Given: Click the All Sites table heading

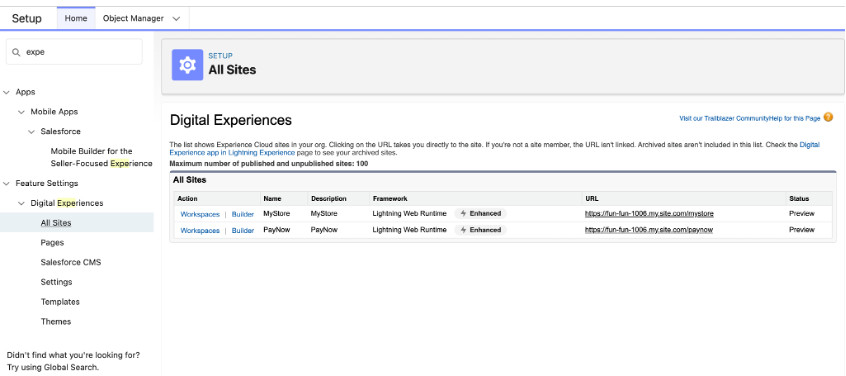Looking at the screenshot, I should (189, 180).
